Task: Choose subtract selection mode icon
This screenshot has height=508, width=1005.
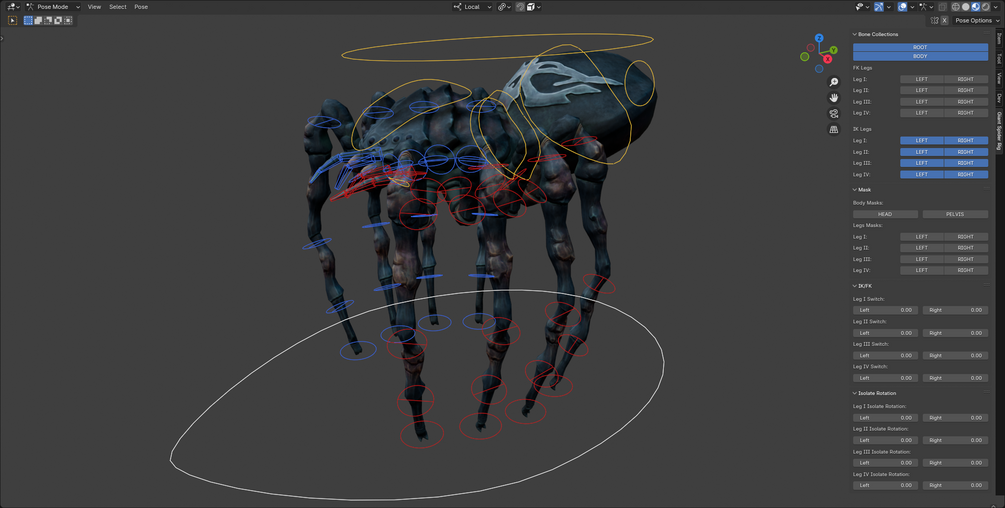Action: [x=48, y=20]
